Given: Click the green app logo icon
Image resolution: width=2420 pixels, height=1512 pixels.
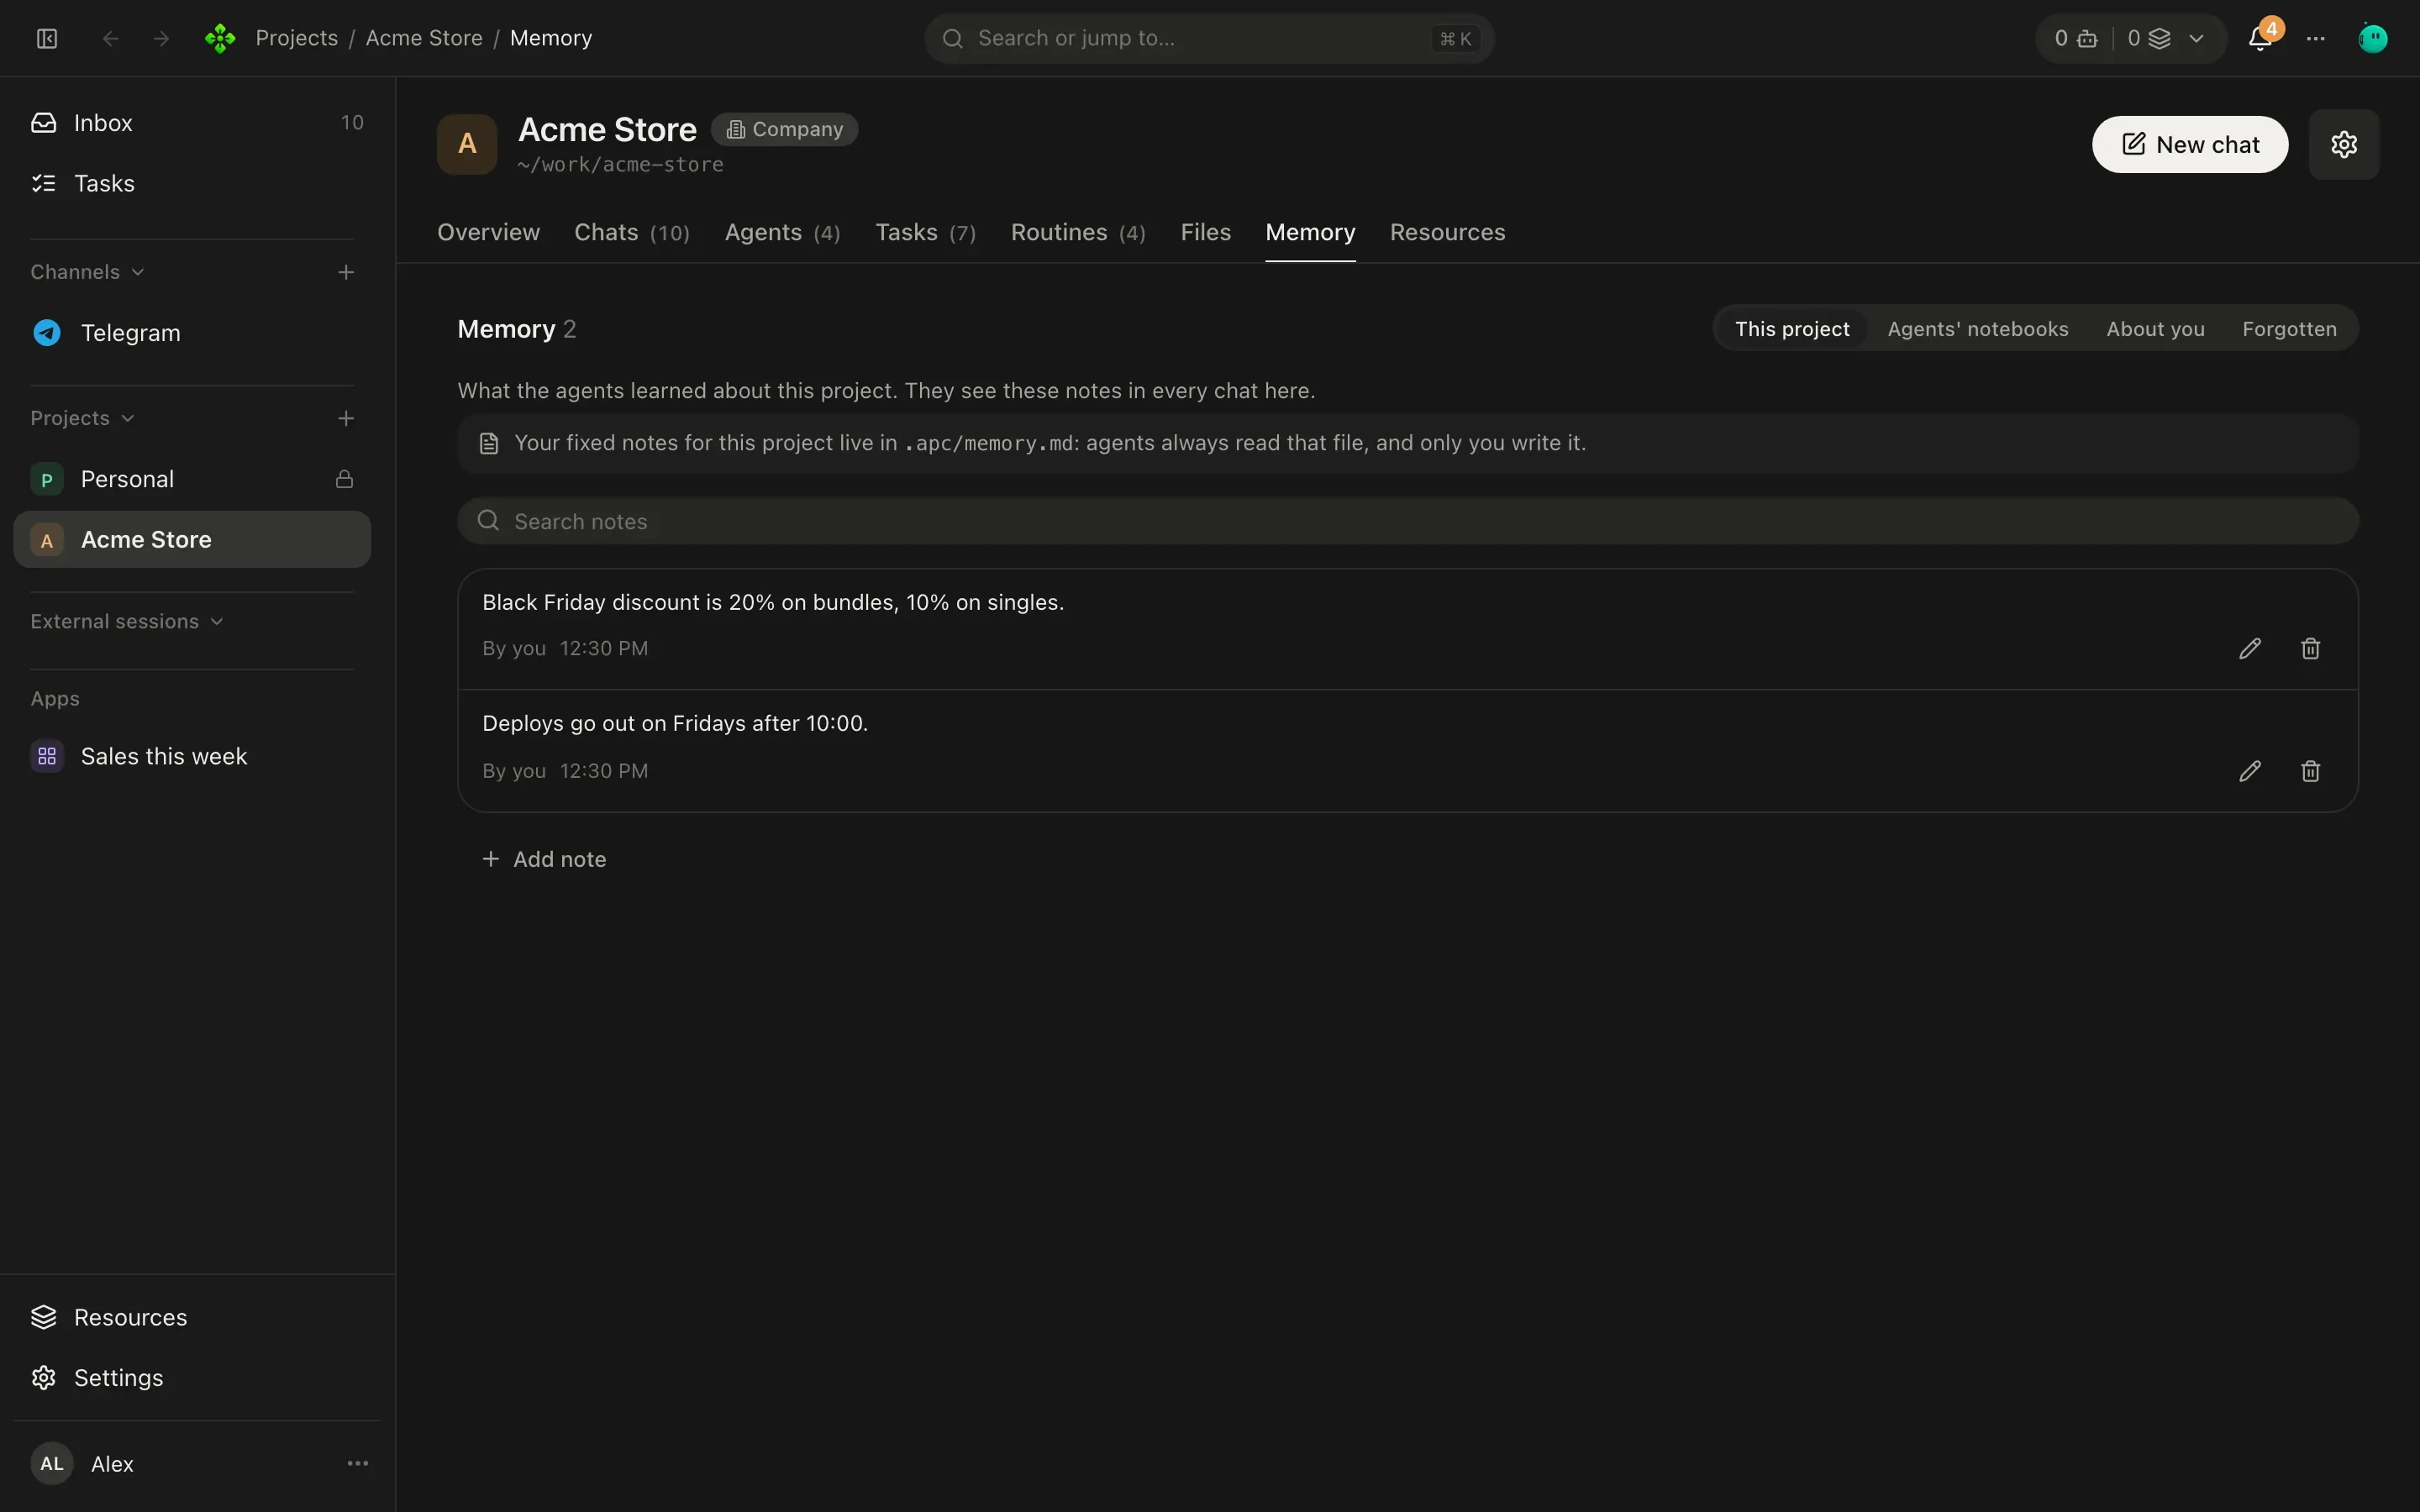Looking at the screenshot, I should [220, 38].
